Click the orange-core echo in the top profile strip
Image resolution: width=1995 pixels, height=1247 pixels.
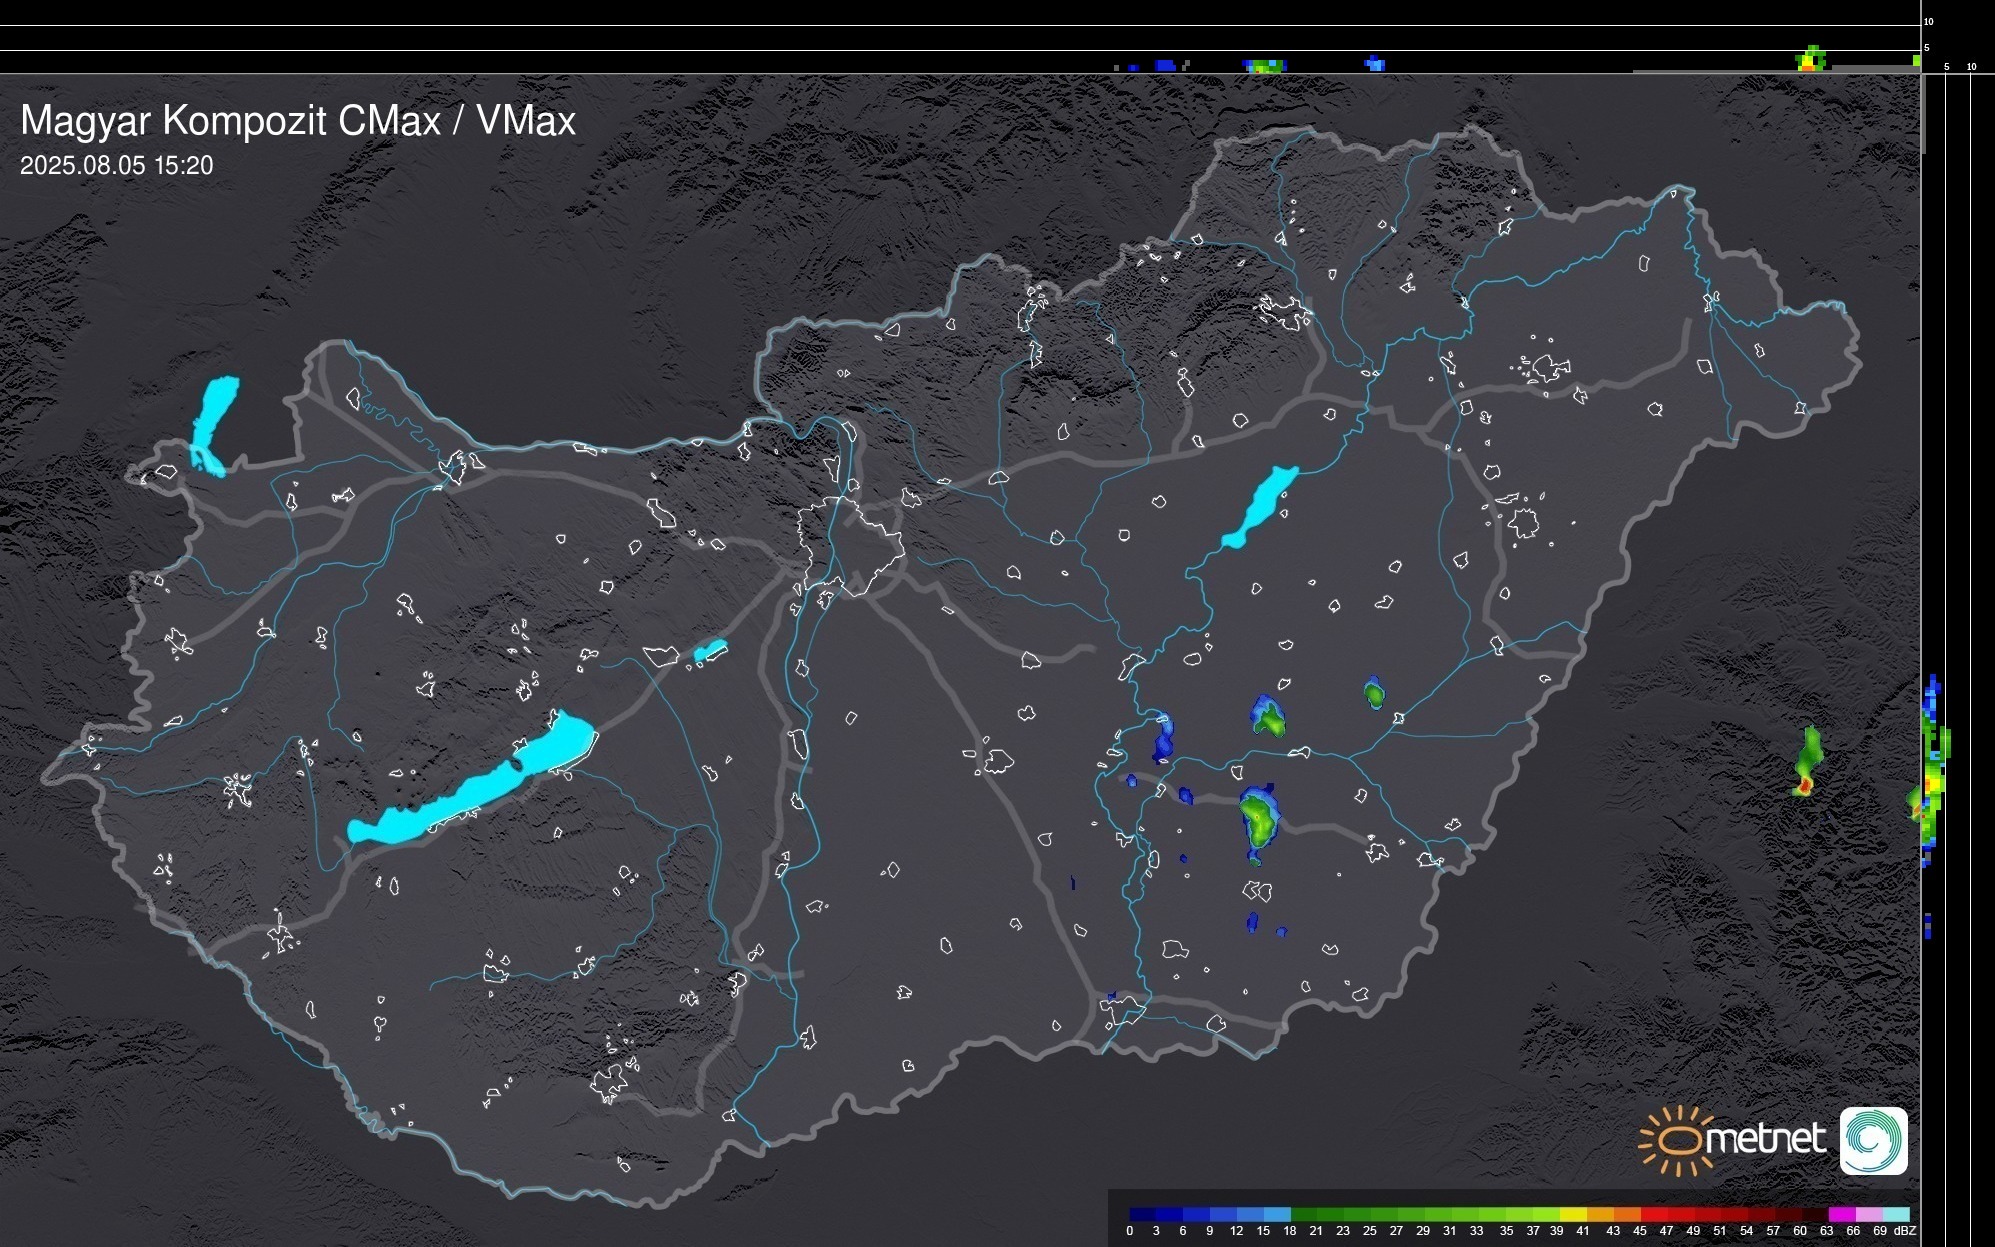point(1810,61)
